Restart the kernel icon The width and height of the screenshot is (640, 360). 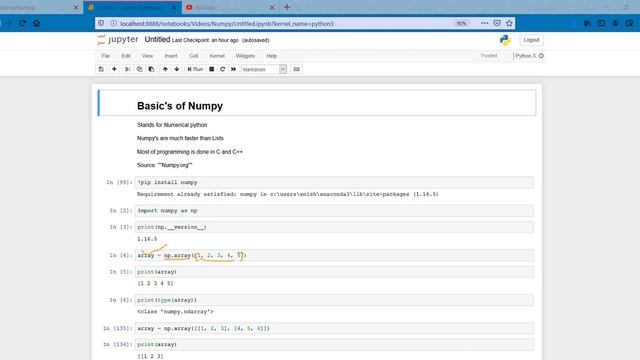click(222, 69)
